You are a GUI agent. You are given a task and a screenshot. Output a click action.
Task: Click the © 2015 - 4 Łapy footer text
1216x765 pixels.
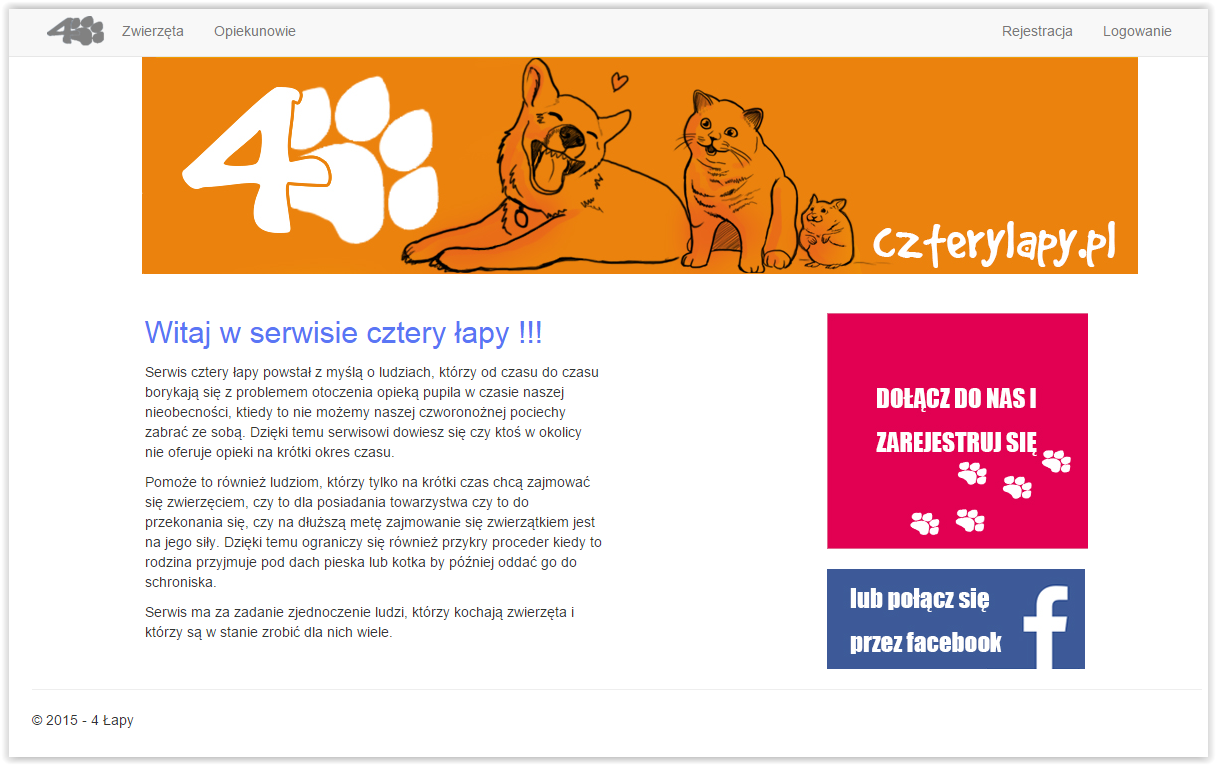pos(83,720)
